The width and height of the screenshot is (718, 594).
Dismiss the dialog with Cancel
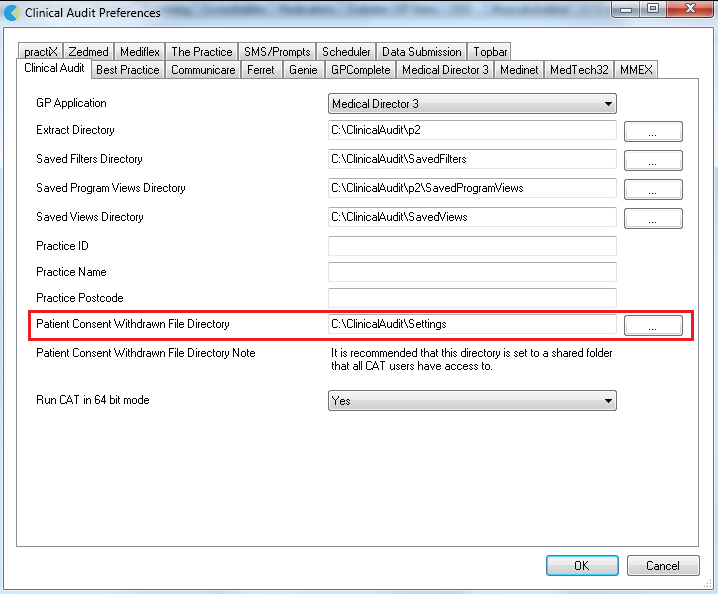click(663, 566)
